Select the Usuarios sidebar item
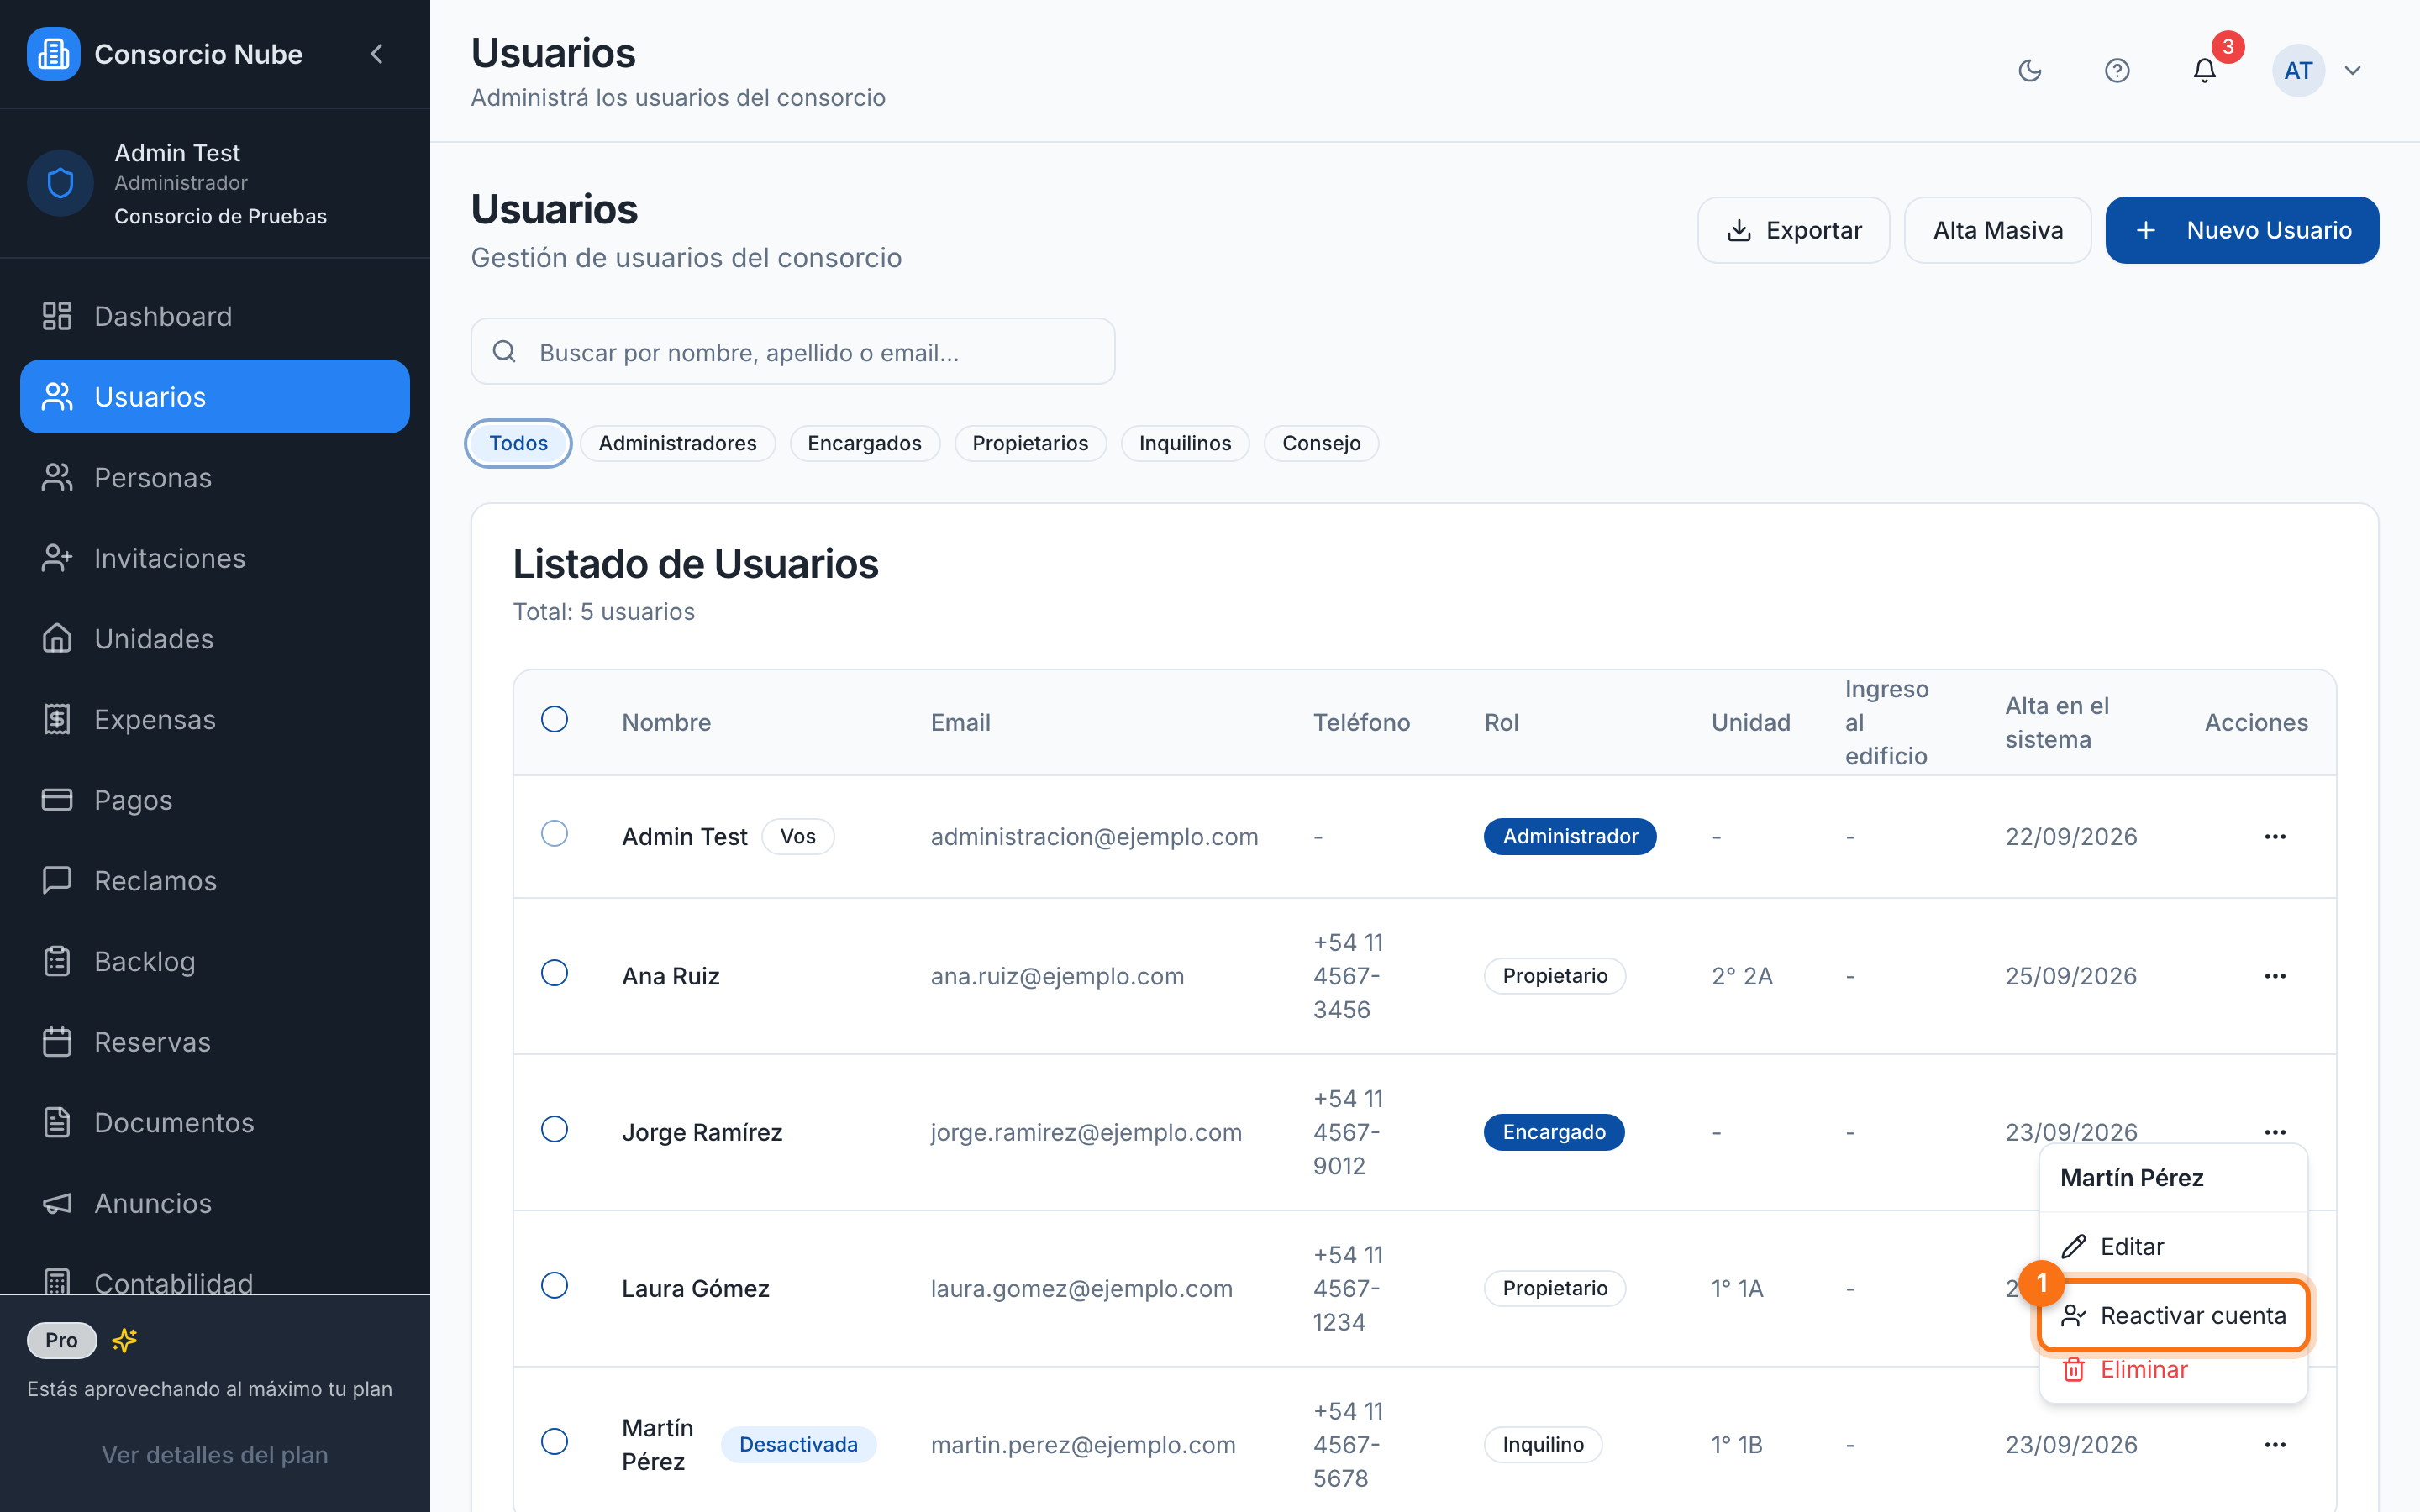This screenshot has width=2420, height=1512. 215,397
